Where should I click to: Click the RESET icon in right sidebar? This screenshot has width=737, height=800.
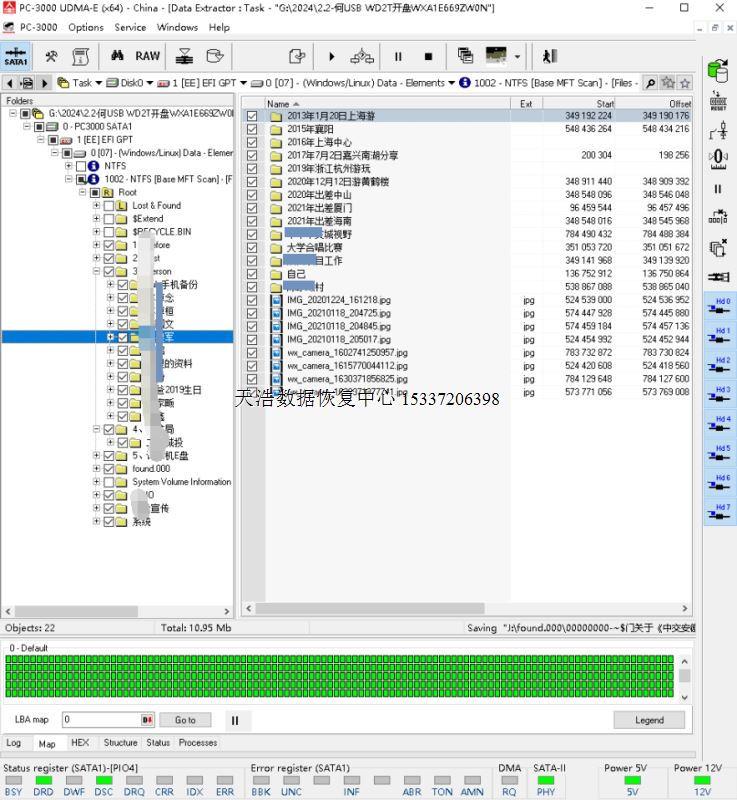tap(717, 101)
